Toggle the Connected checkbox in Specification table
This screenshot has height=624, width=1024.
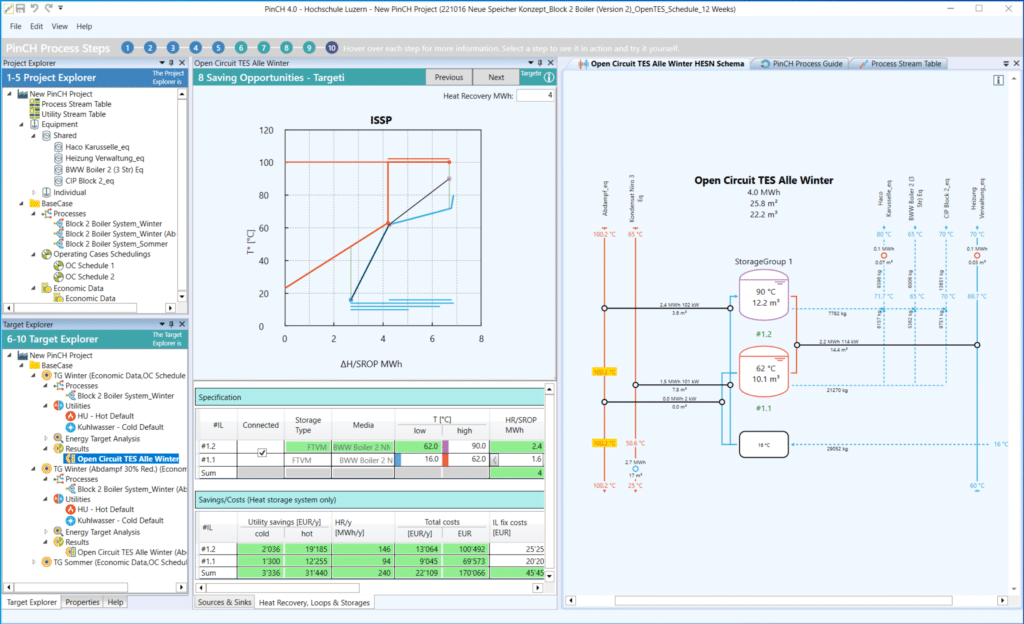click(262, 452)
